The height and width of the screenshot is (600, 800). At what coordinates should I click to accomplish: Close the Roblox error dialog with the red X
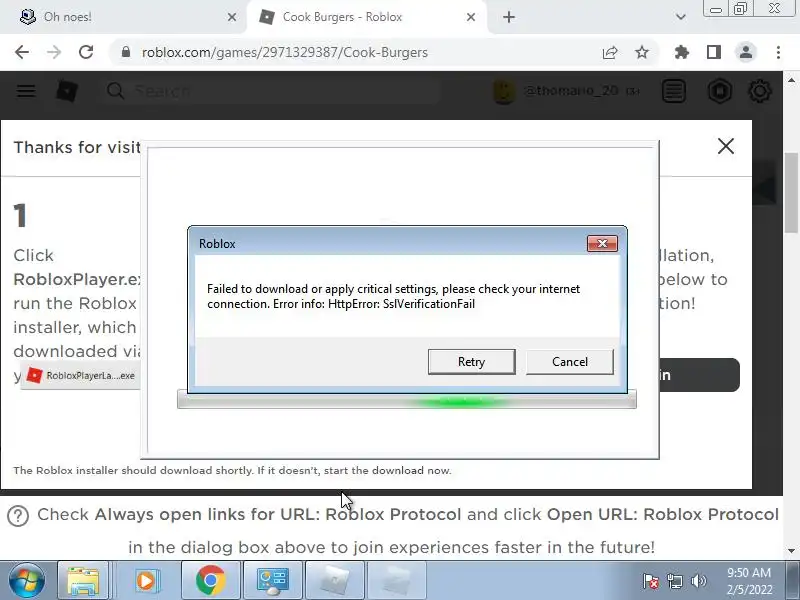[602, 243]
